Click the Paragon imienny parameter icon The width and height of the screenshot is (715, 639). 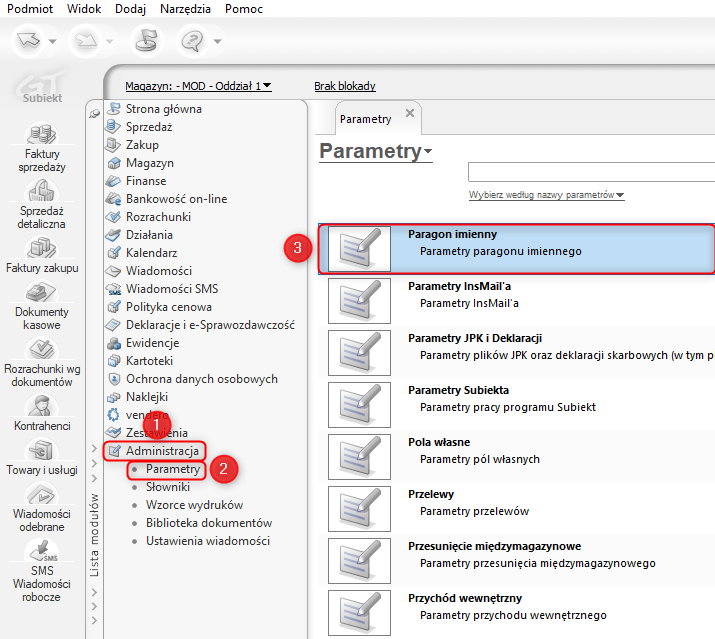(359, 248)
